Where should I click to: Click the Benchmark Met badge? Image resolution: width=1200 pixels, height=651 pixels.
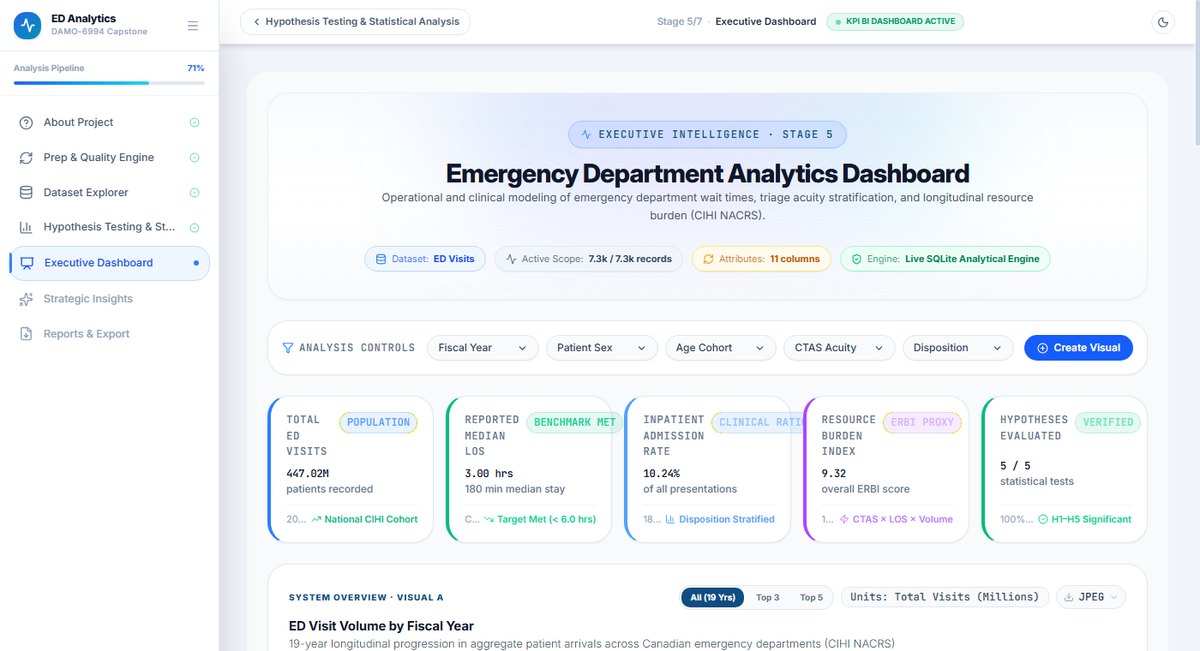pyautogui.click(x=575, y=422)
